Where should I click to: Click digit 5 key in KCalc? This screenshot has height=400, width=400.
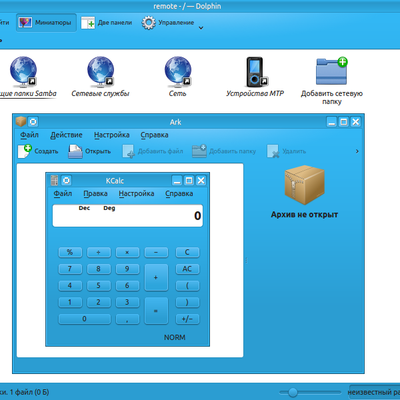[x=99, y=286]
